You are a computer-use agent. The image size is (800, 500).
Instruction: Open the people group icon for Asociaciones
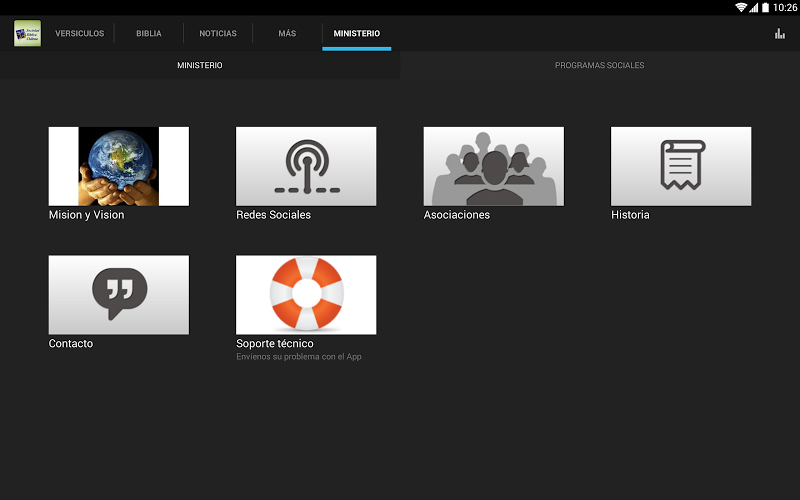pos(493,166)
